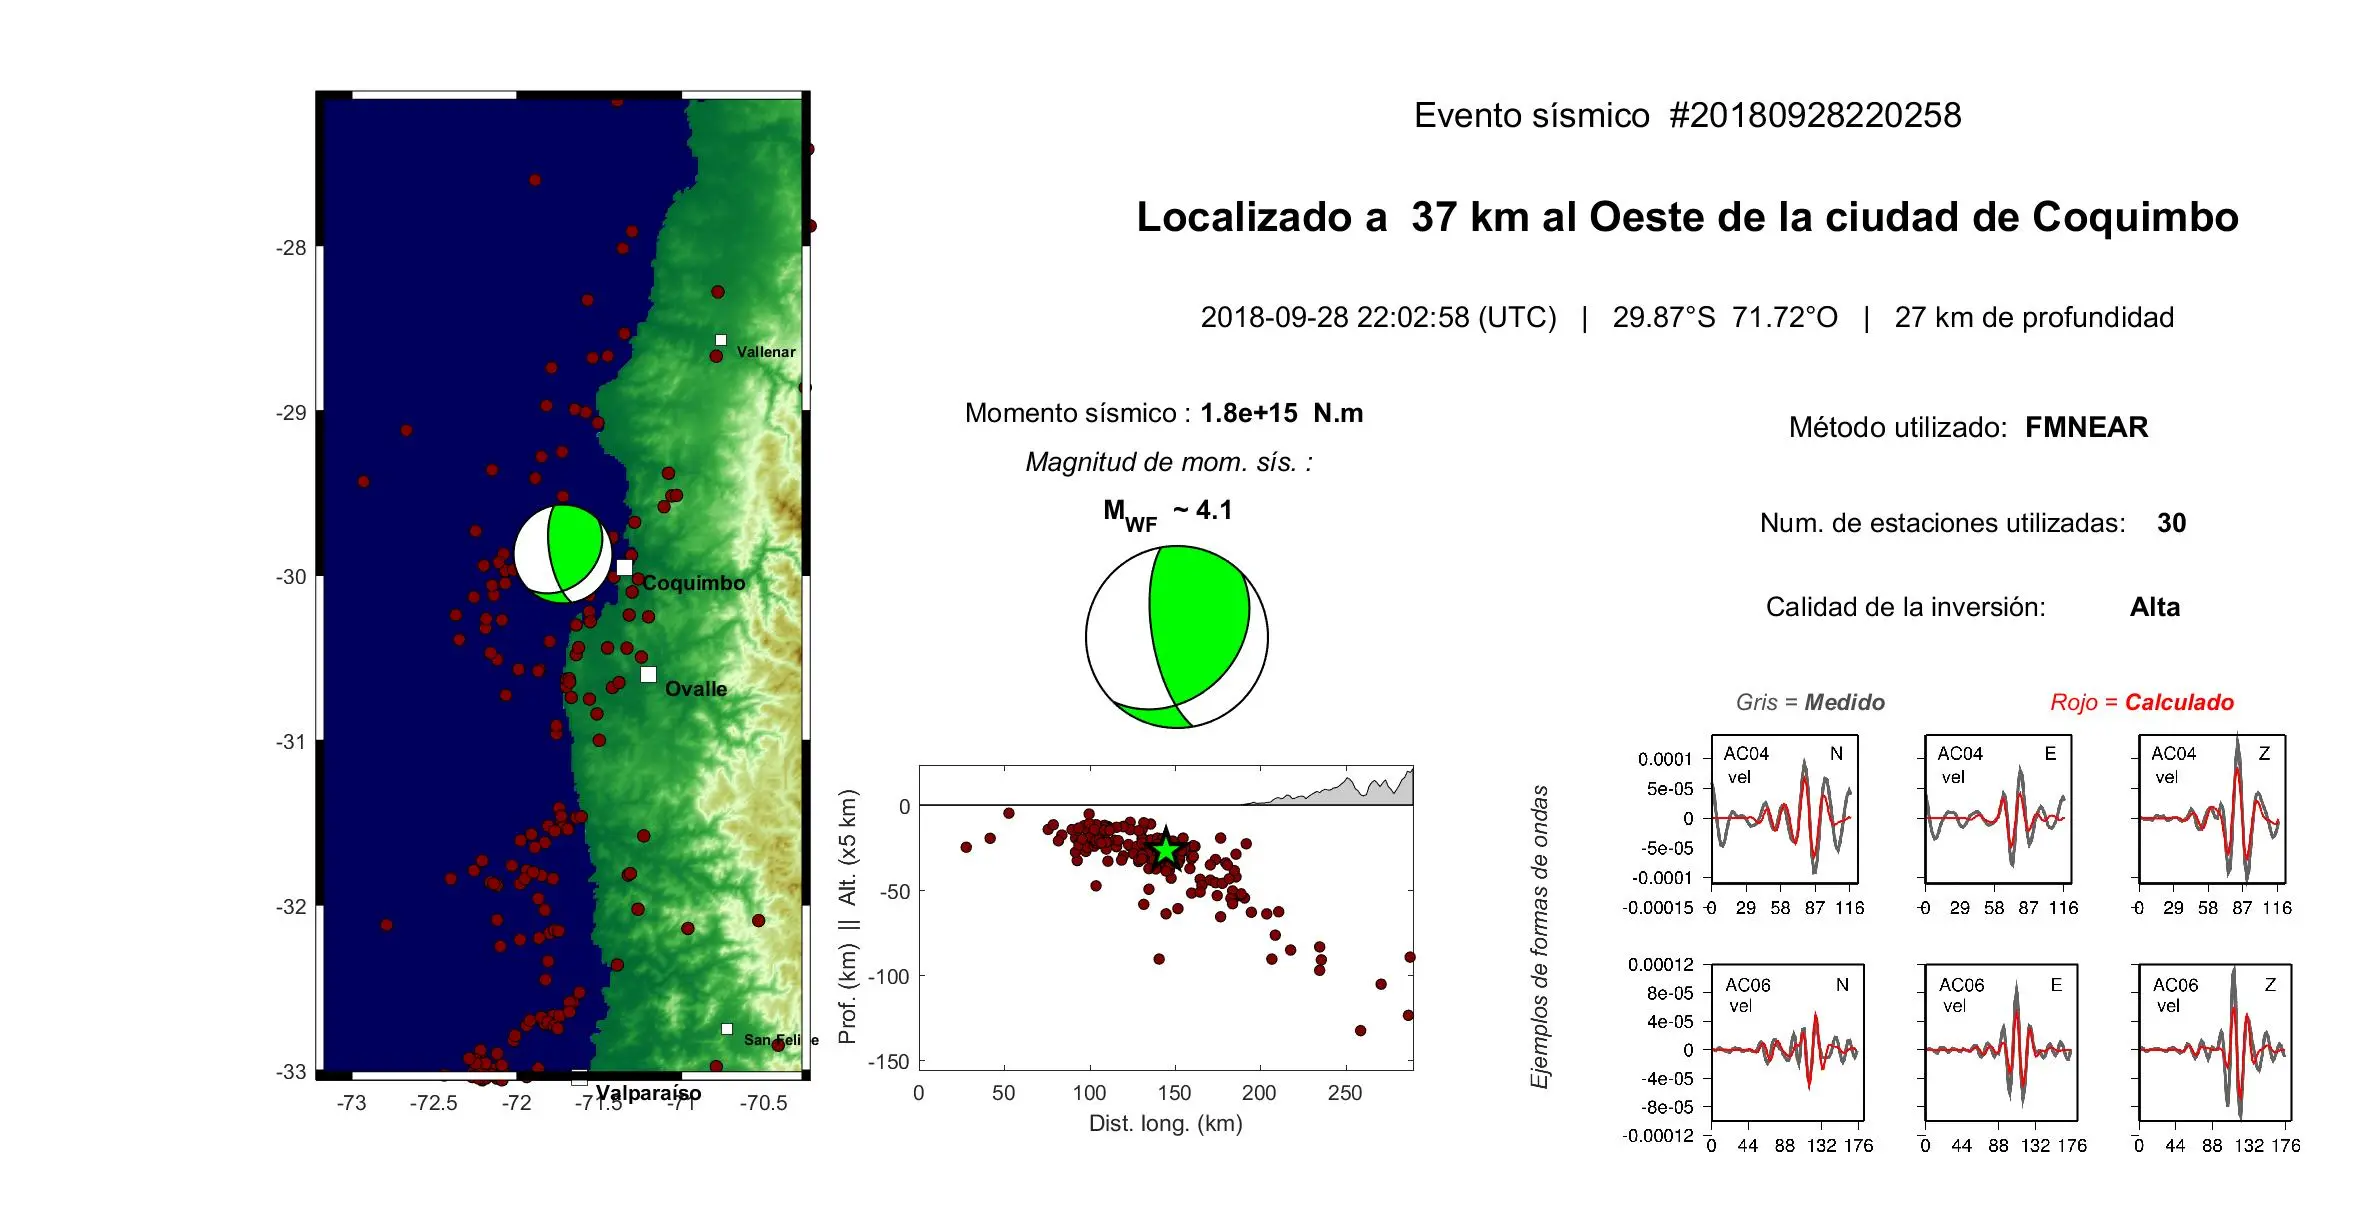This screenshot has width=2378, height=1212.
Task: Click the label 'Ejemplos de formas de ondas'
Action: click(x=1539, y=937)
